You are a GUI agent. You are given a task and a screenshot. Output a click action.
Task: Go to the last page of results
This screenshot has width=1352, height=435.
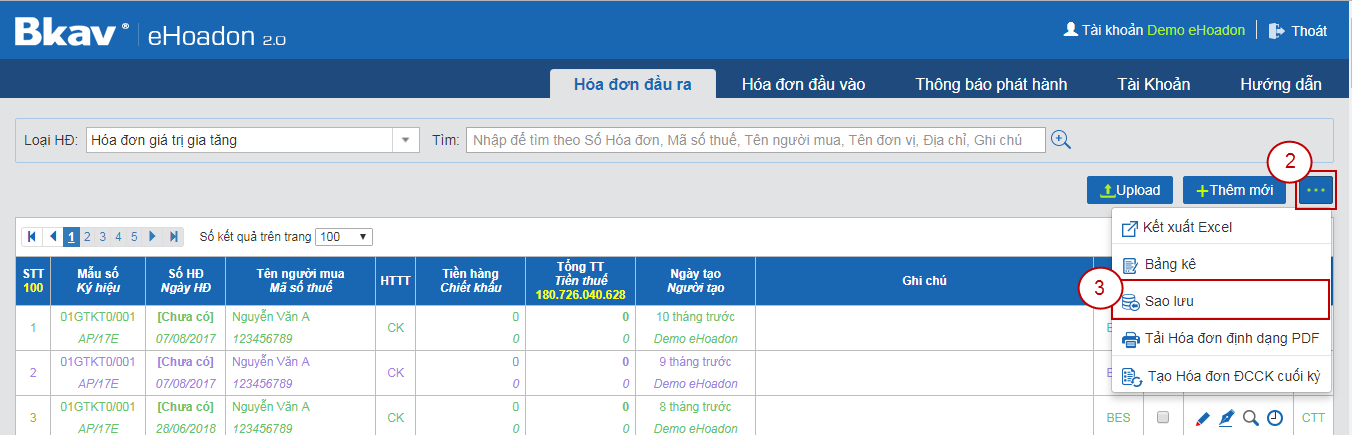click(x=174, y=237)
